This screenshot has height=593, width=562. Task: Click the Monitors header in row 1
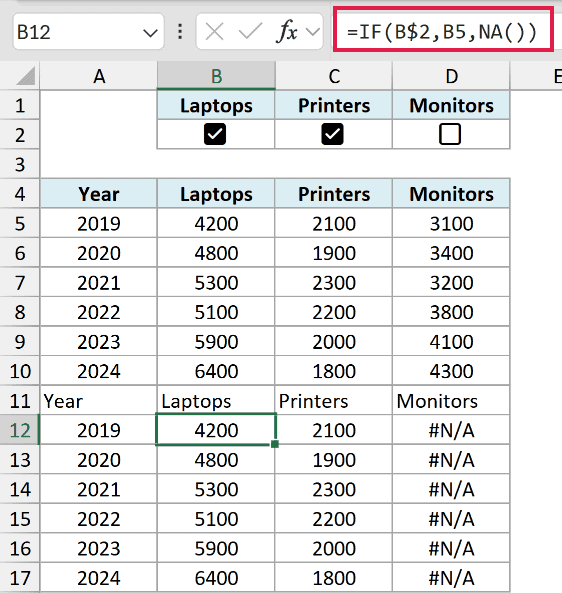(x=451, y=105)
